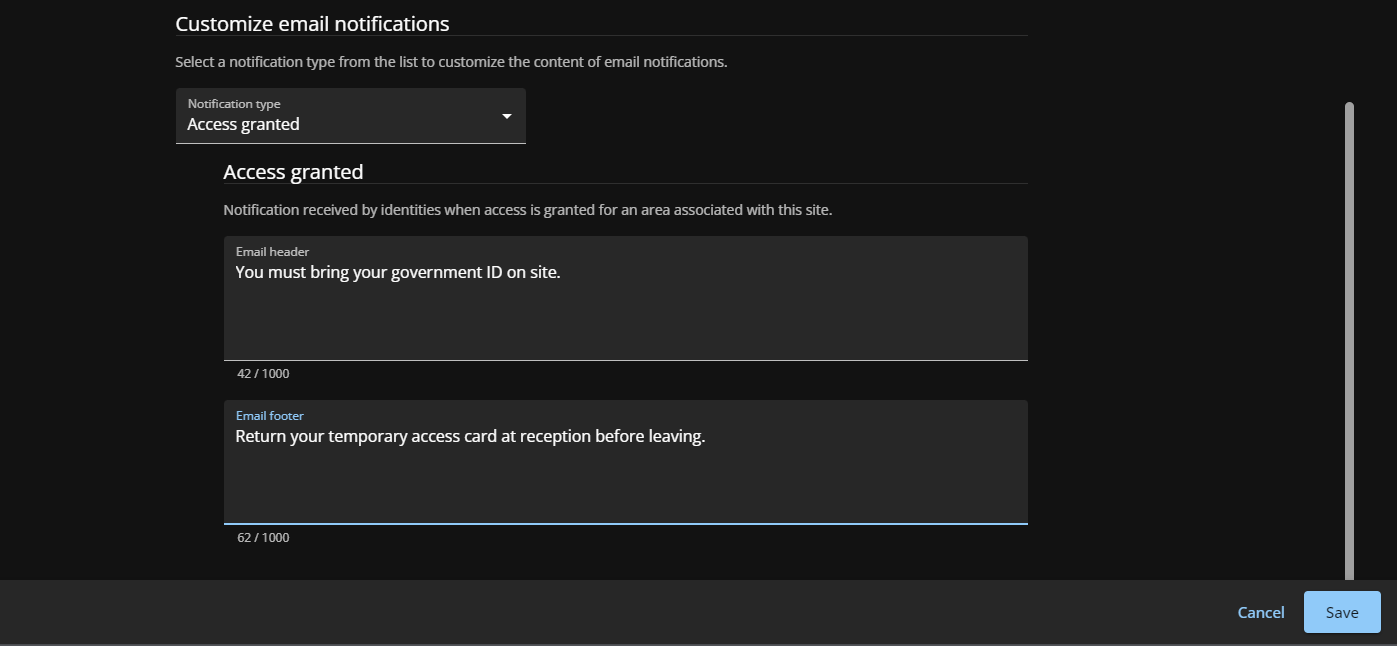Click the dropdown chevron arrow

pos(506,116)
